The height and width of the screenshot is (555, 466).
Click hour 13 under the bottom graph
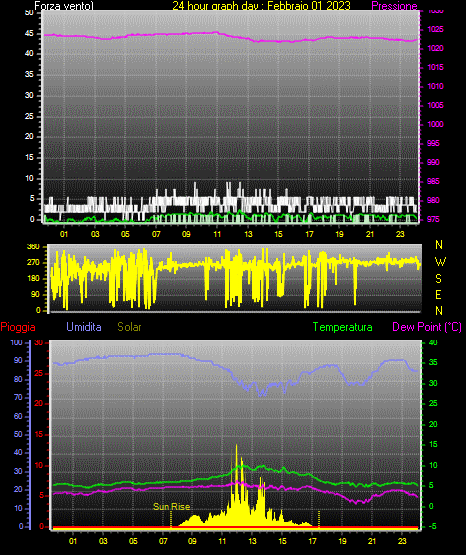pyautogui.click(x=252, y=541)
